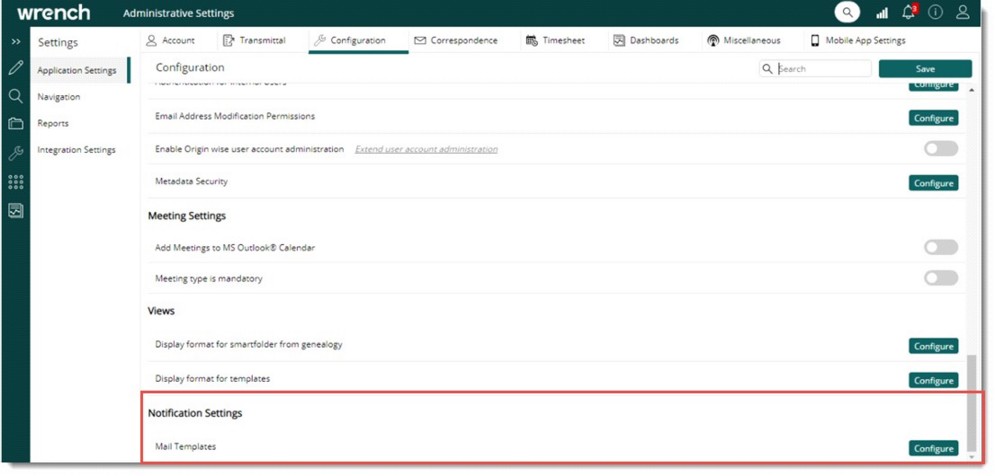Toggle Enable Origin wise user account administration
Image resolution: width=995 pixels, height=476 pixels.
tap(940, 149)
